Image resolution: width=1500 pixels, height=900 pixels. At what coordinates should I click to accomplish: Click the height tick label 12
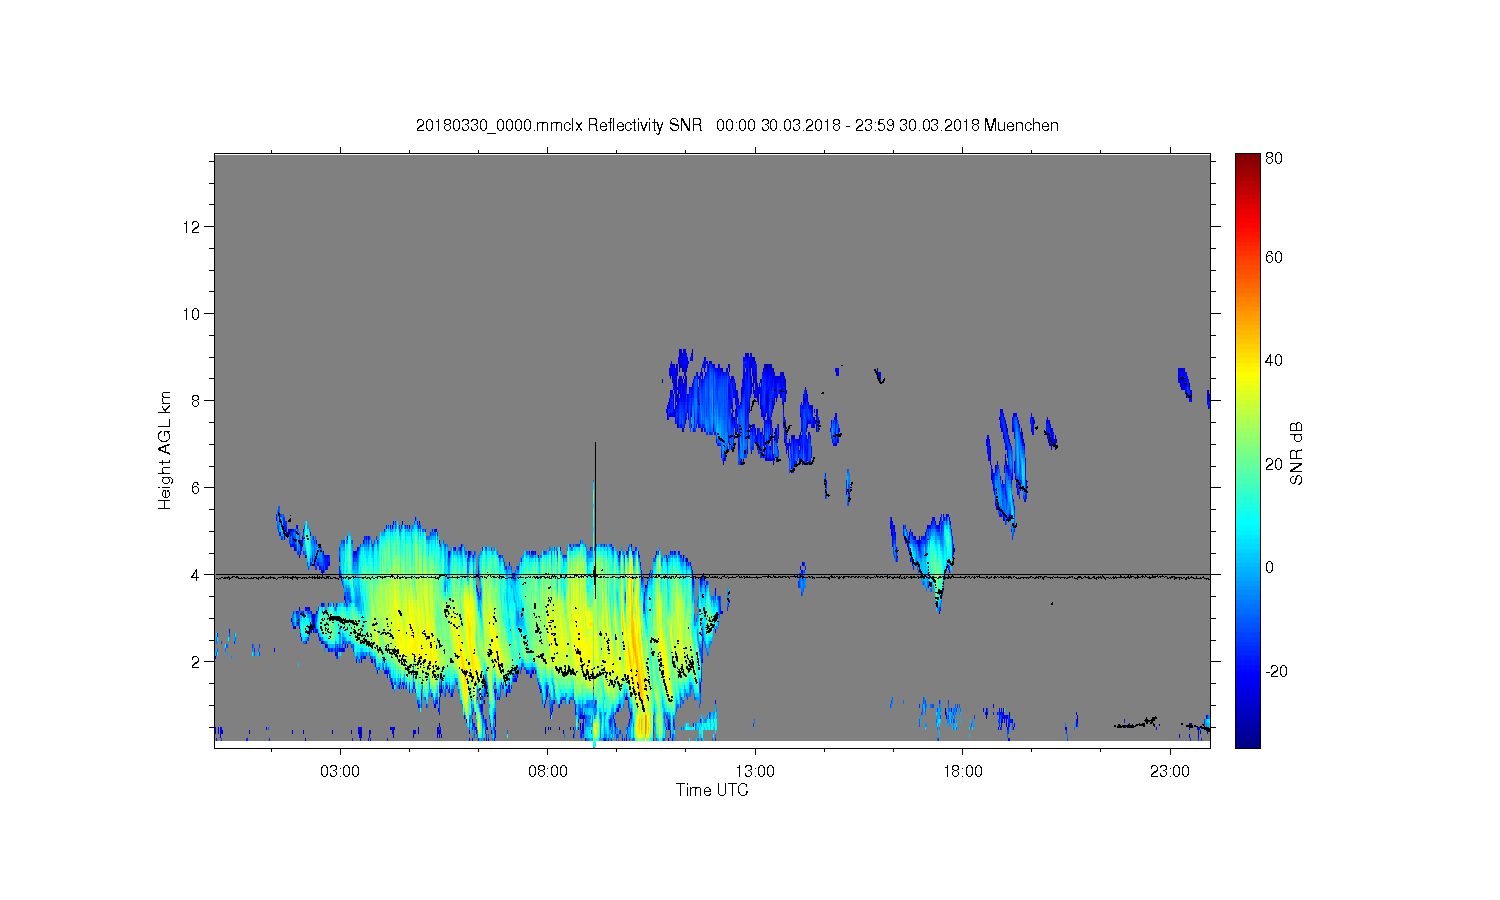click(190, 226)
